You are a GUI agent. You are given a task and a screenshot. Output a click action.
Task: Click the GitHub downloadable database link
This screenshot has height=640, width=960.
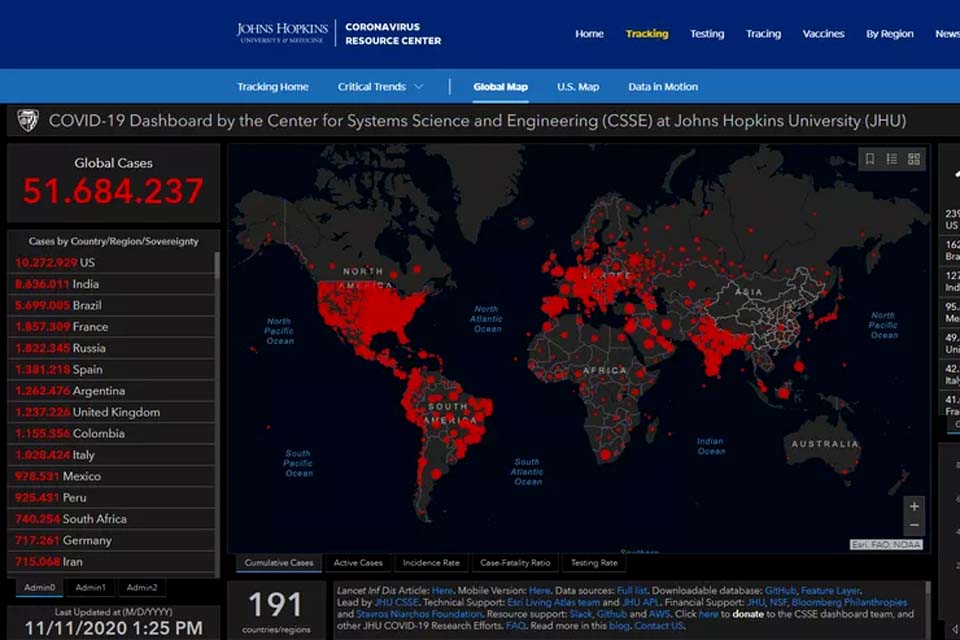(779, 591)
